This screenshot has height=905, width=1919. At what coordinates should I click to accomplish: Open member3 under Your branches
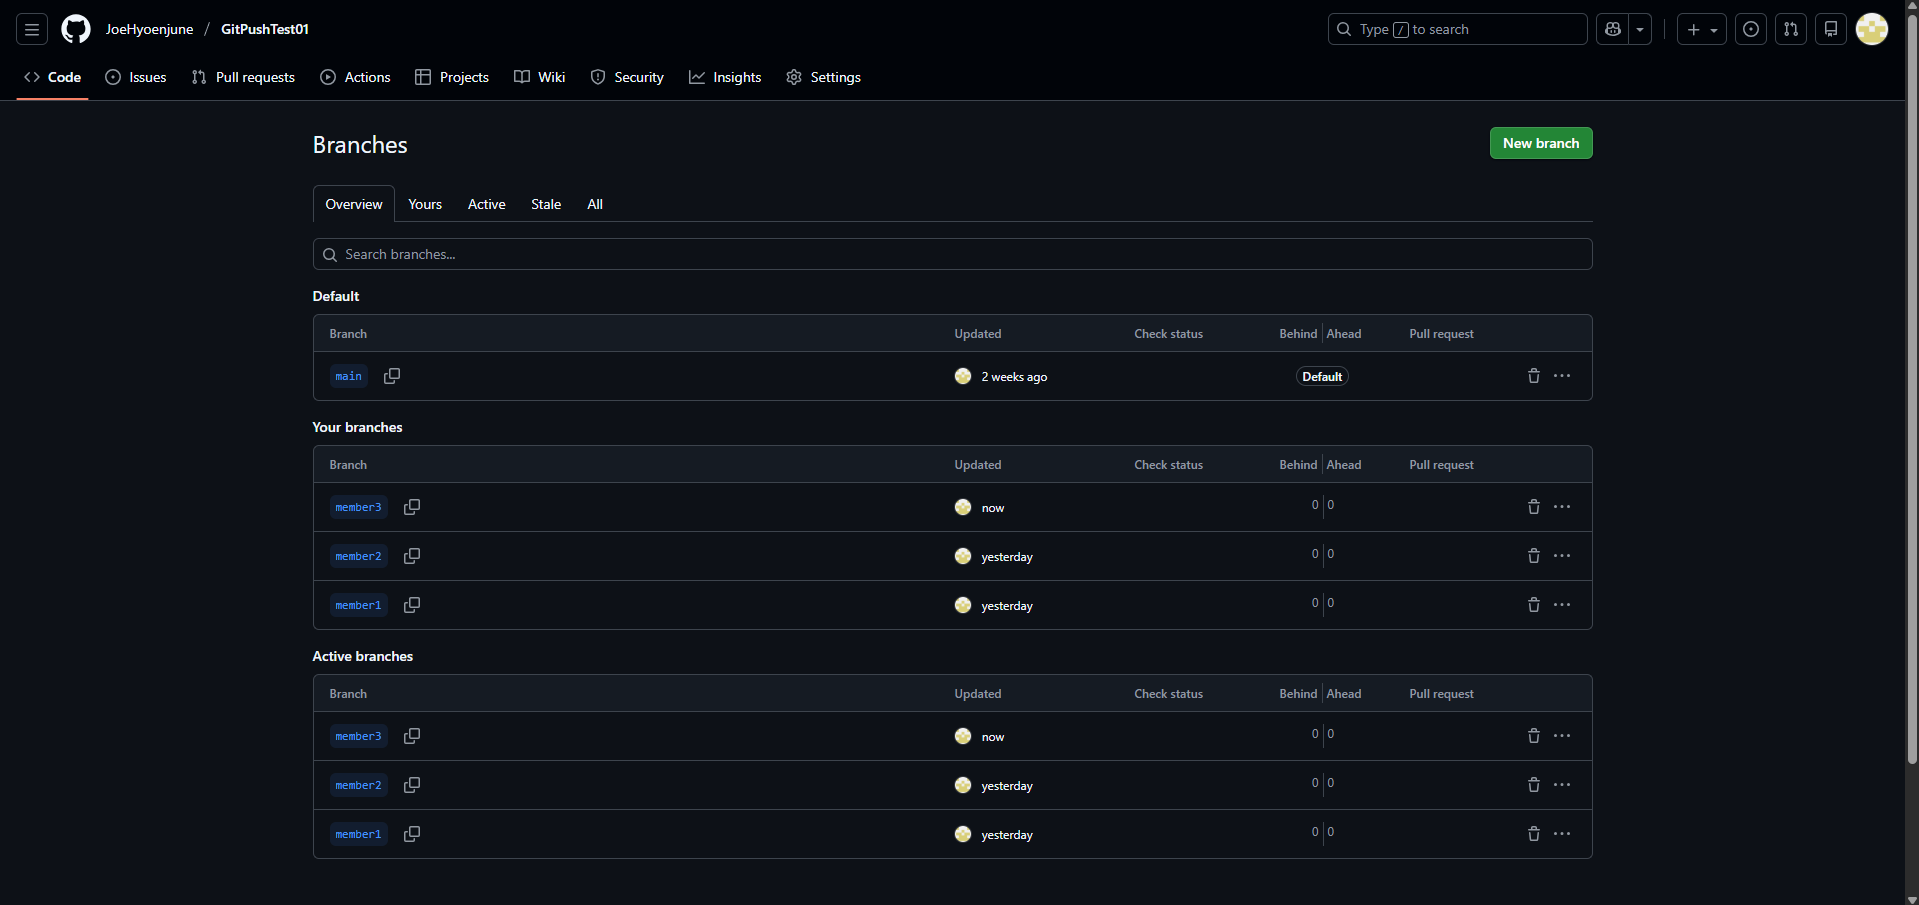(358, 507)
